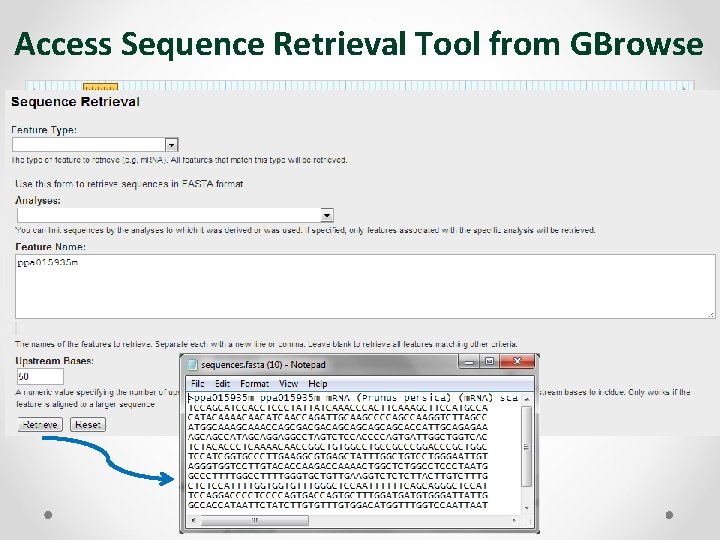Focus the Upstream Bases input field
The width and height of the screenshot is (720, 540).
[x=40, y=377]
